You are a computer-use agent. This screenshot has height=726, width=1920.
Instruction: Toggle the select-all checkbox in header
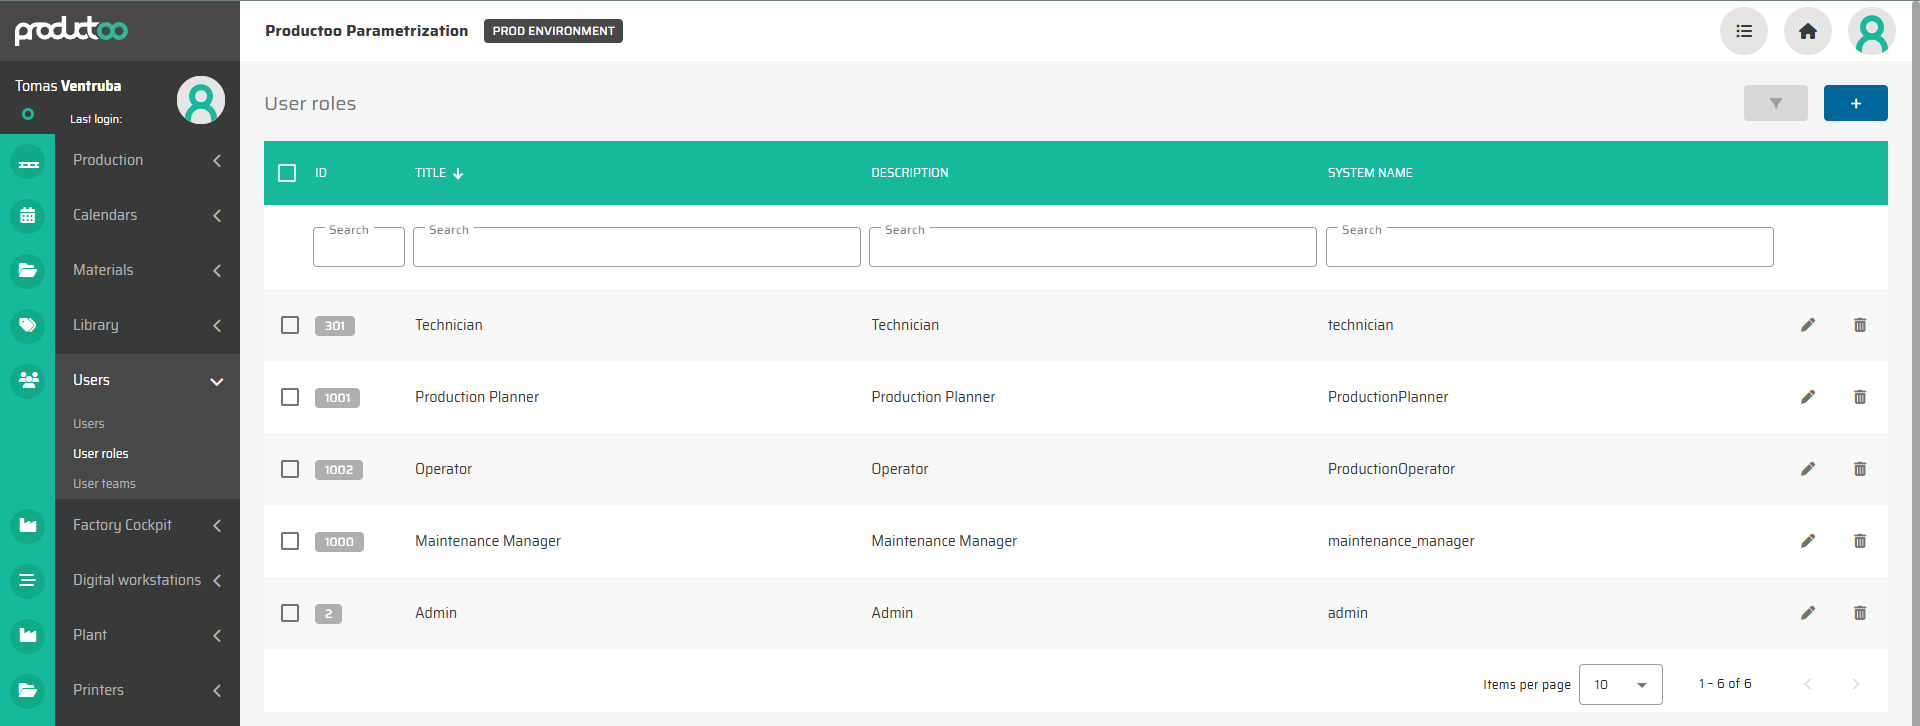tap(287, 173)
